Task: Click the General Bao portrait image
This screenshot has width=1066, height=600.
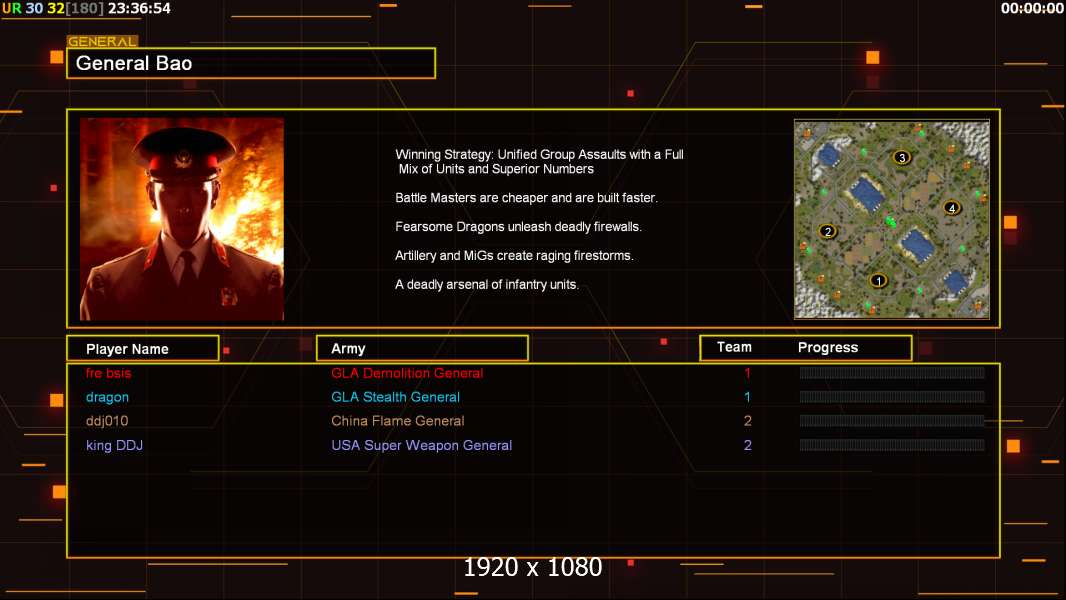Action: 182,219
